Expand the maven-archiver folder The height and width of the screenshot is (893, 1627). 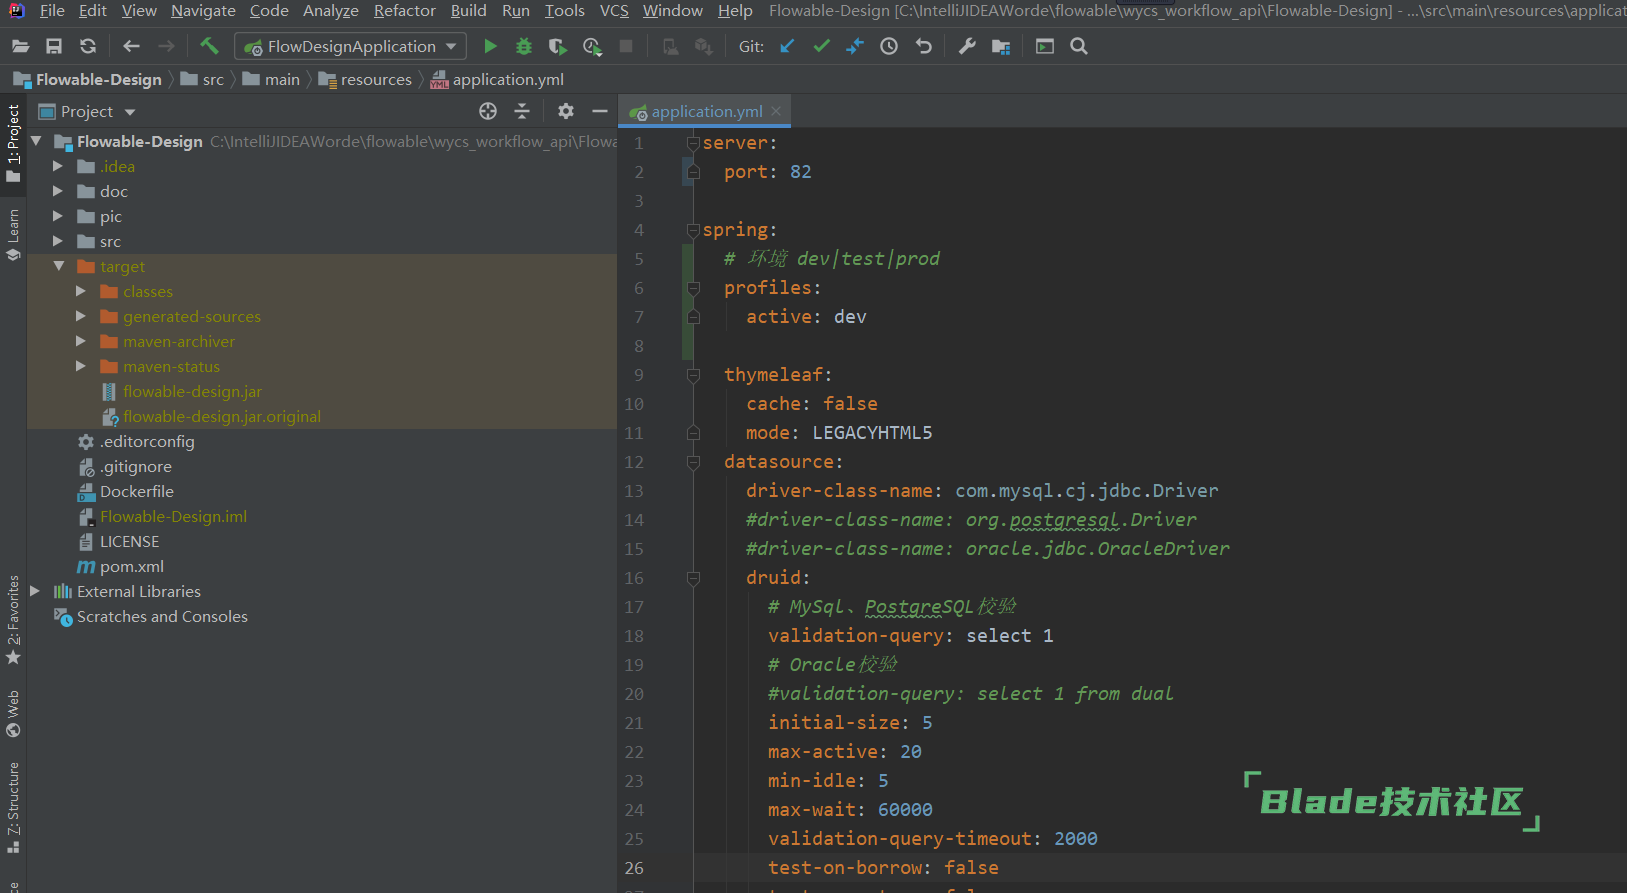click(x=81, y=341)
